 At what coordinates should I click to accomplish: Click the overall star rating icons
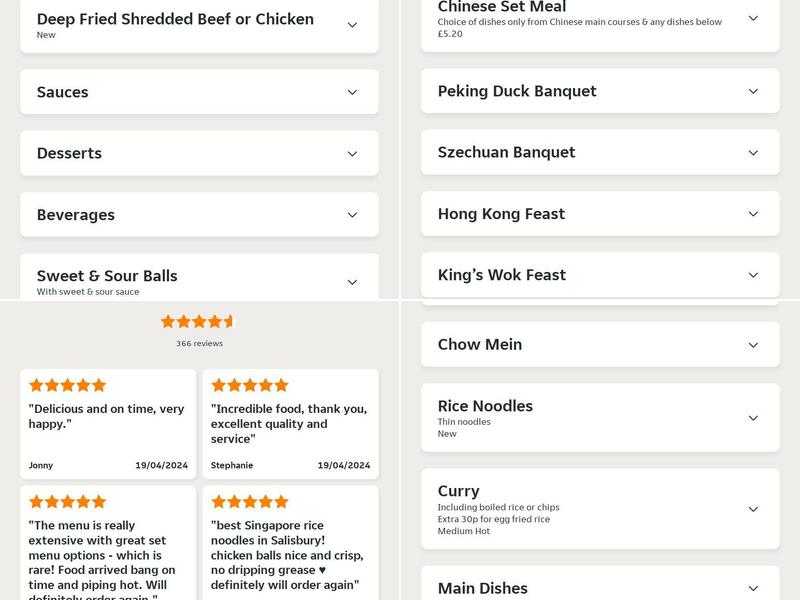[199, 322]
